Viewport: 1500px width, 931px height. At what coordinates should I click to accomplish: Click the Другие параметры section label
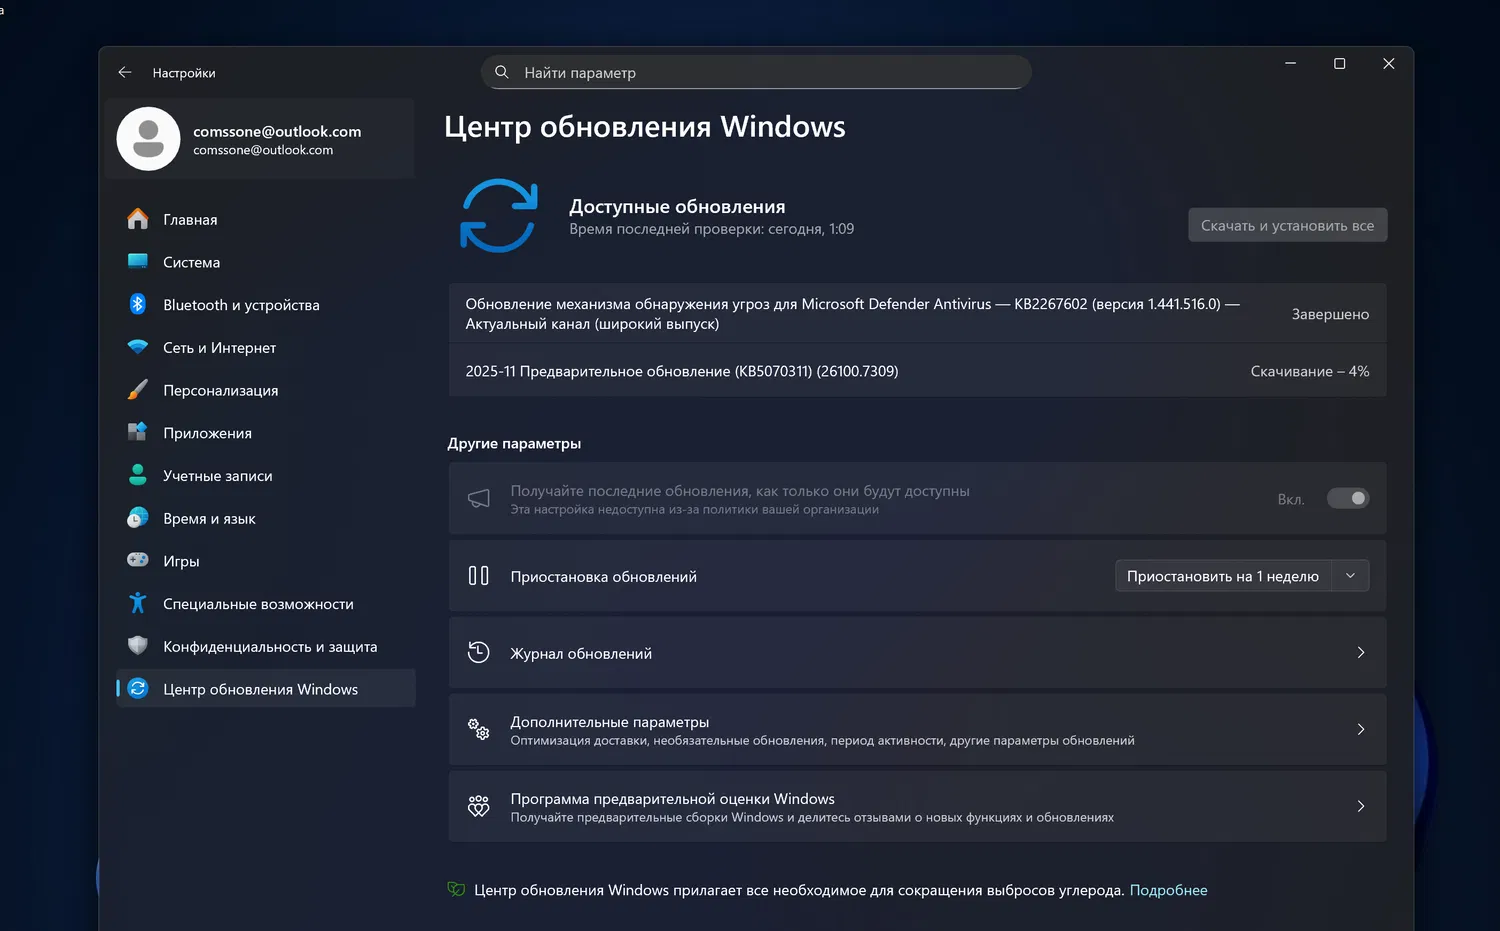pos(514,443)
